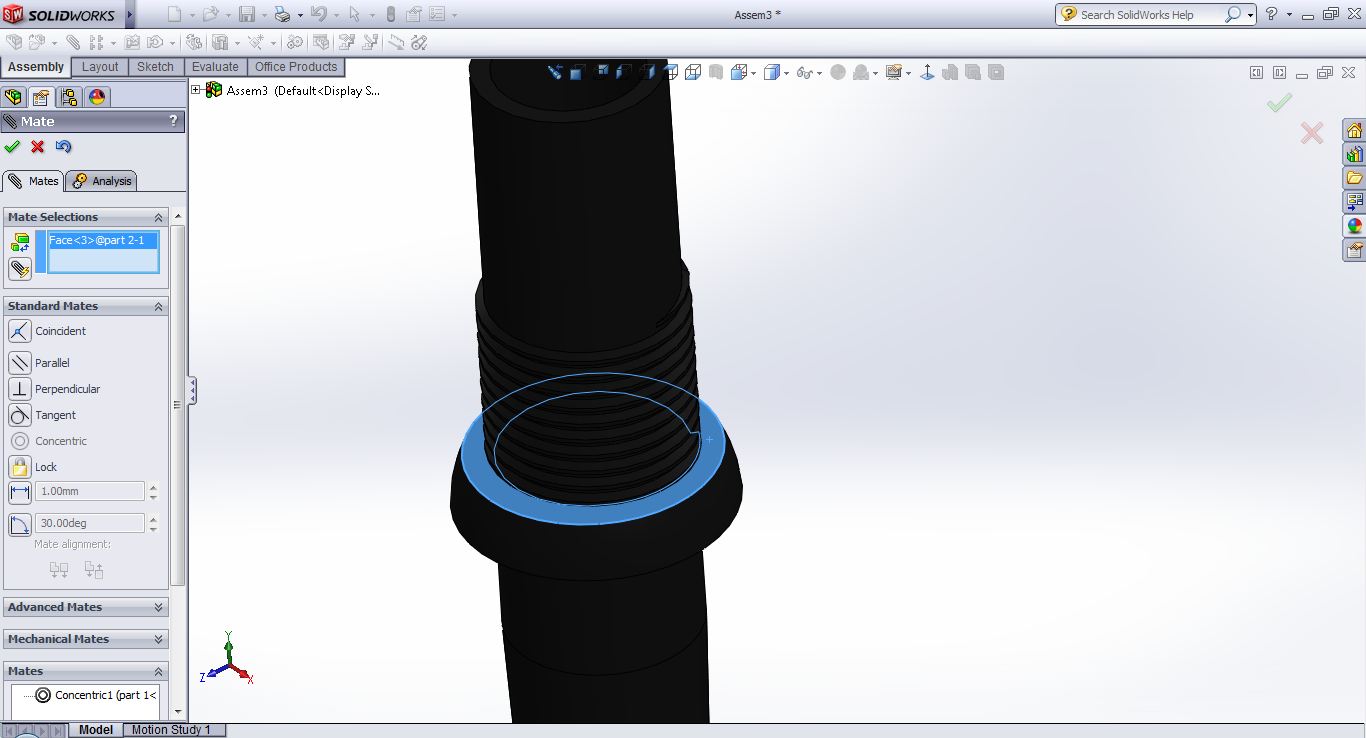Click the Appearances color ball in right pane

1355,226
